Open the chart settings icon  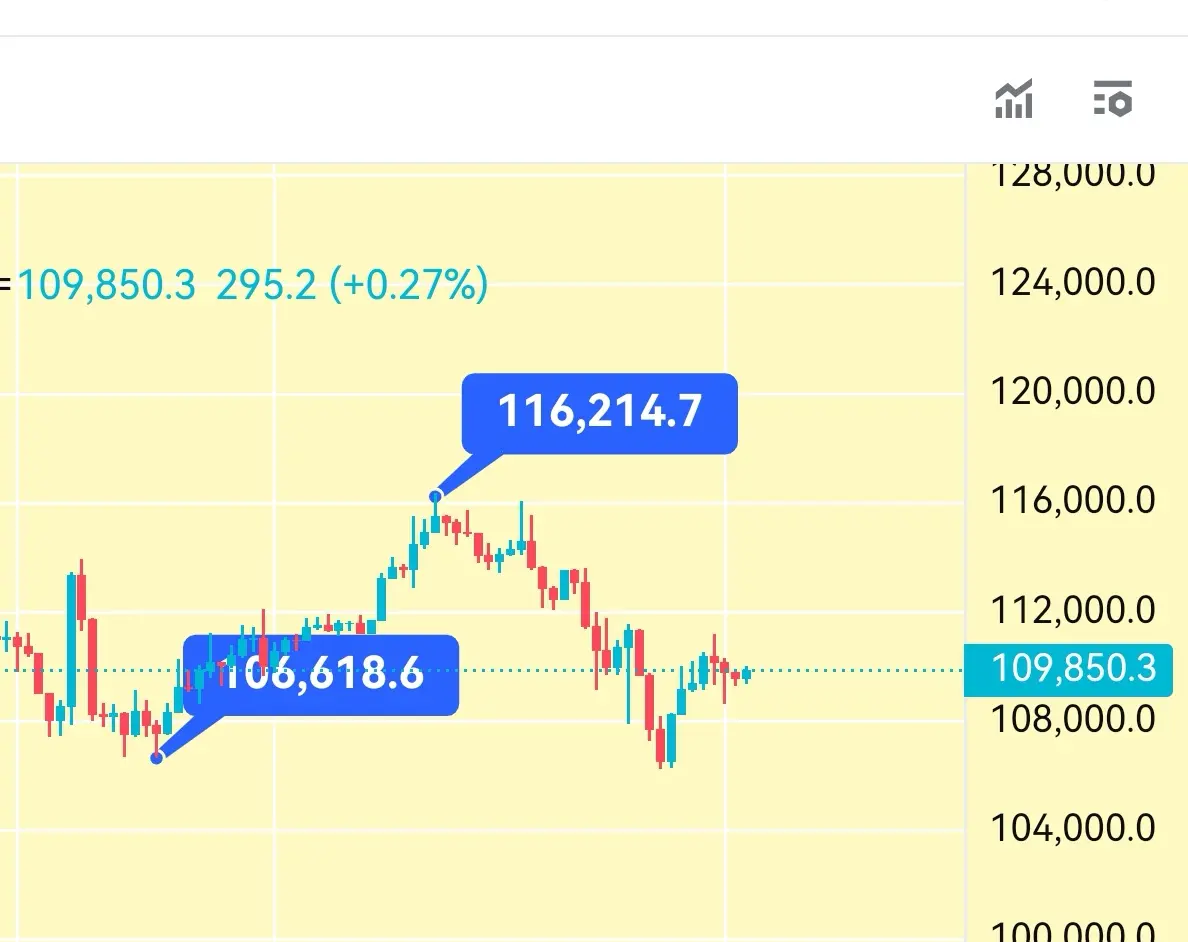(x=1112, y=99)
